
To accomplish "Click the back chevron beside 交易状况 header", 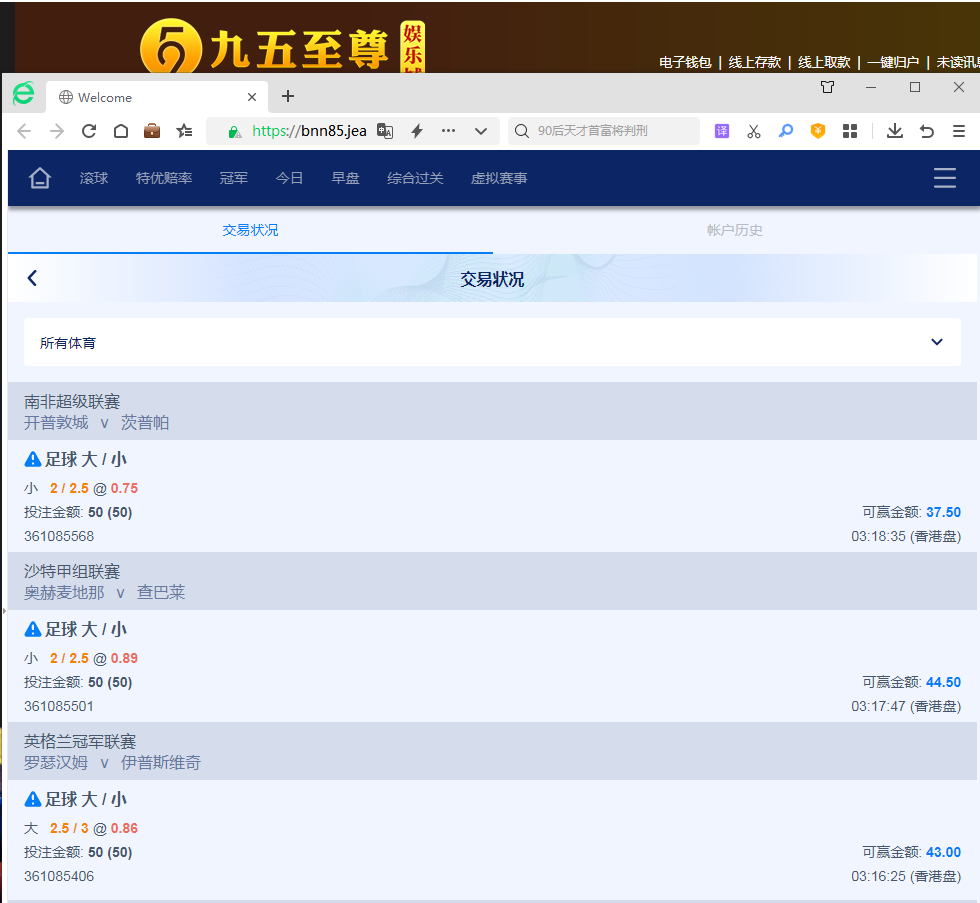I will coord(32,278).
